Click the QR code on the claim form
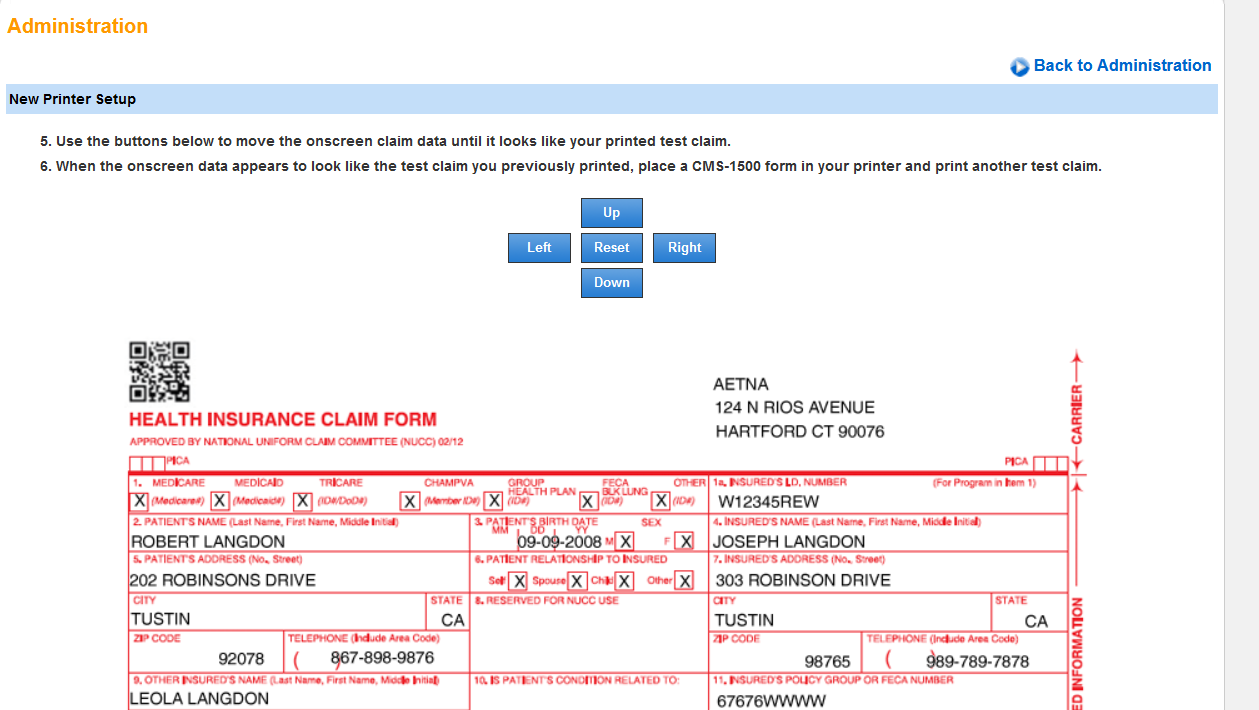Screen dimensions: 1259x710 [x=159, y=372]
